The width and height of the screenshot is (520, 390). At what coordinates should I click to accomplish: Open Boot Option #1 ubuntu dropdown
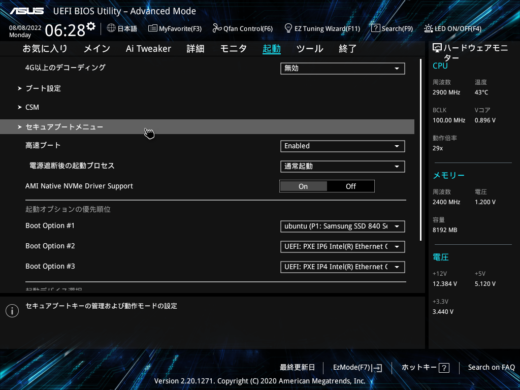[343, 226]
